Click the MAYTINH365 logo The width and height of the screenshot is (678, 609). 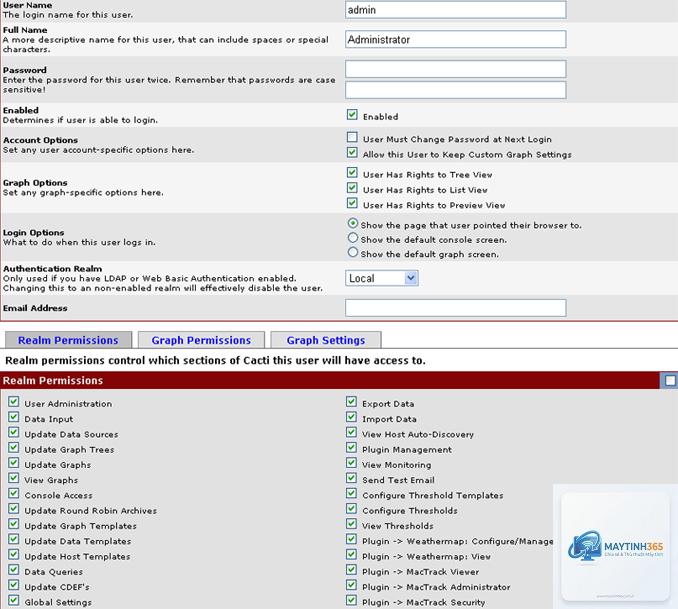pyautogui.click(x=615, y=546)
